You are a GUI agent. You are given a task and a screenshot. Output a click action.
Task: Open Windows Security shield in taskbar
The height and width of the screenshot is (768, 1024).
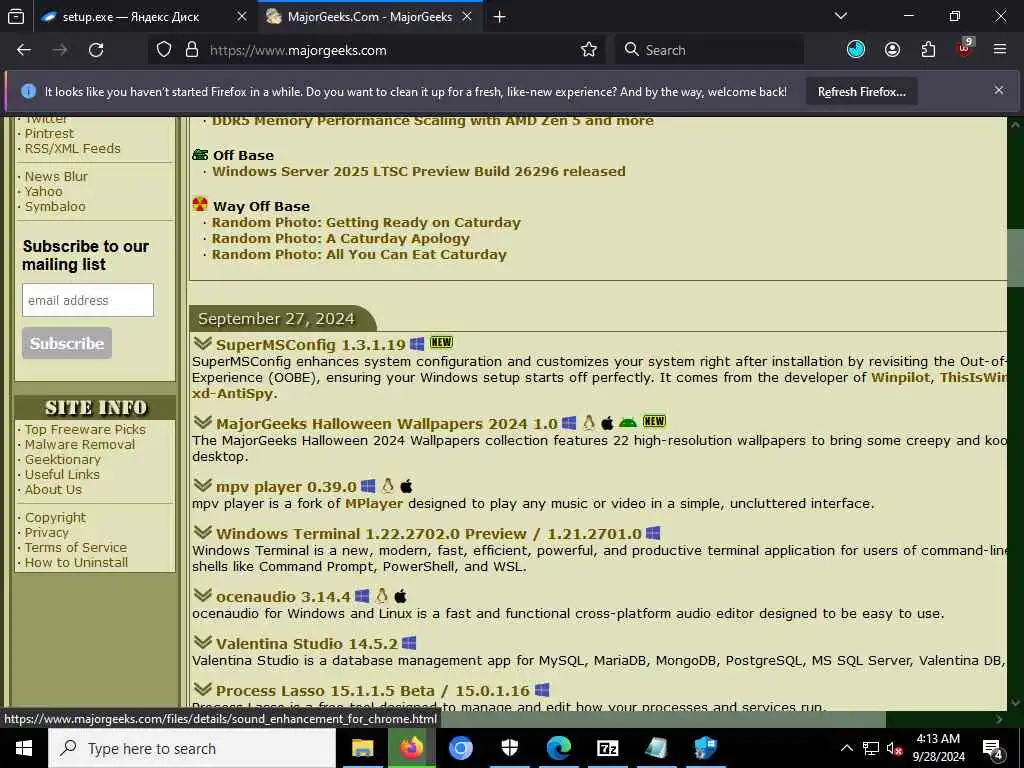(x=509, y=748)
